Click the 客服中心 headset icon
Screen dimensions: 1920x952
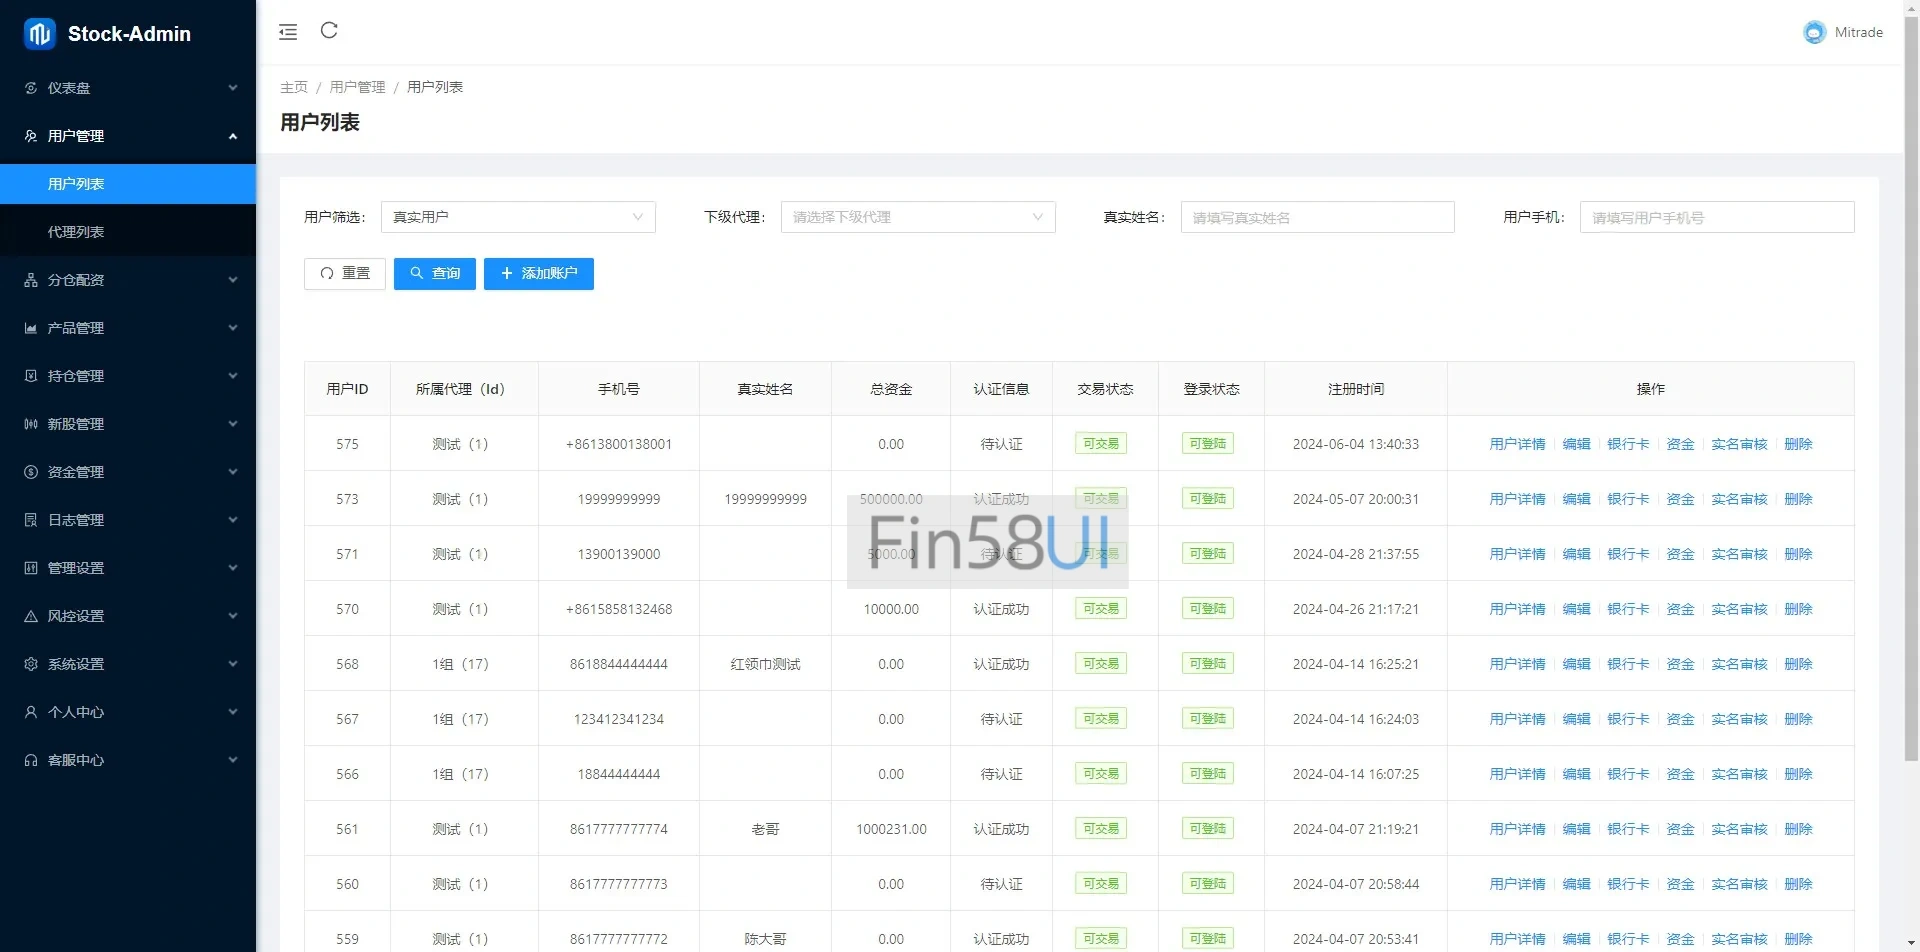(x=31, y=760)
